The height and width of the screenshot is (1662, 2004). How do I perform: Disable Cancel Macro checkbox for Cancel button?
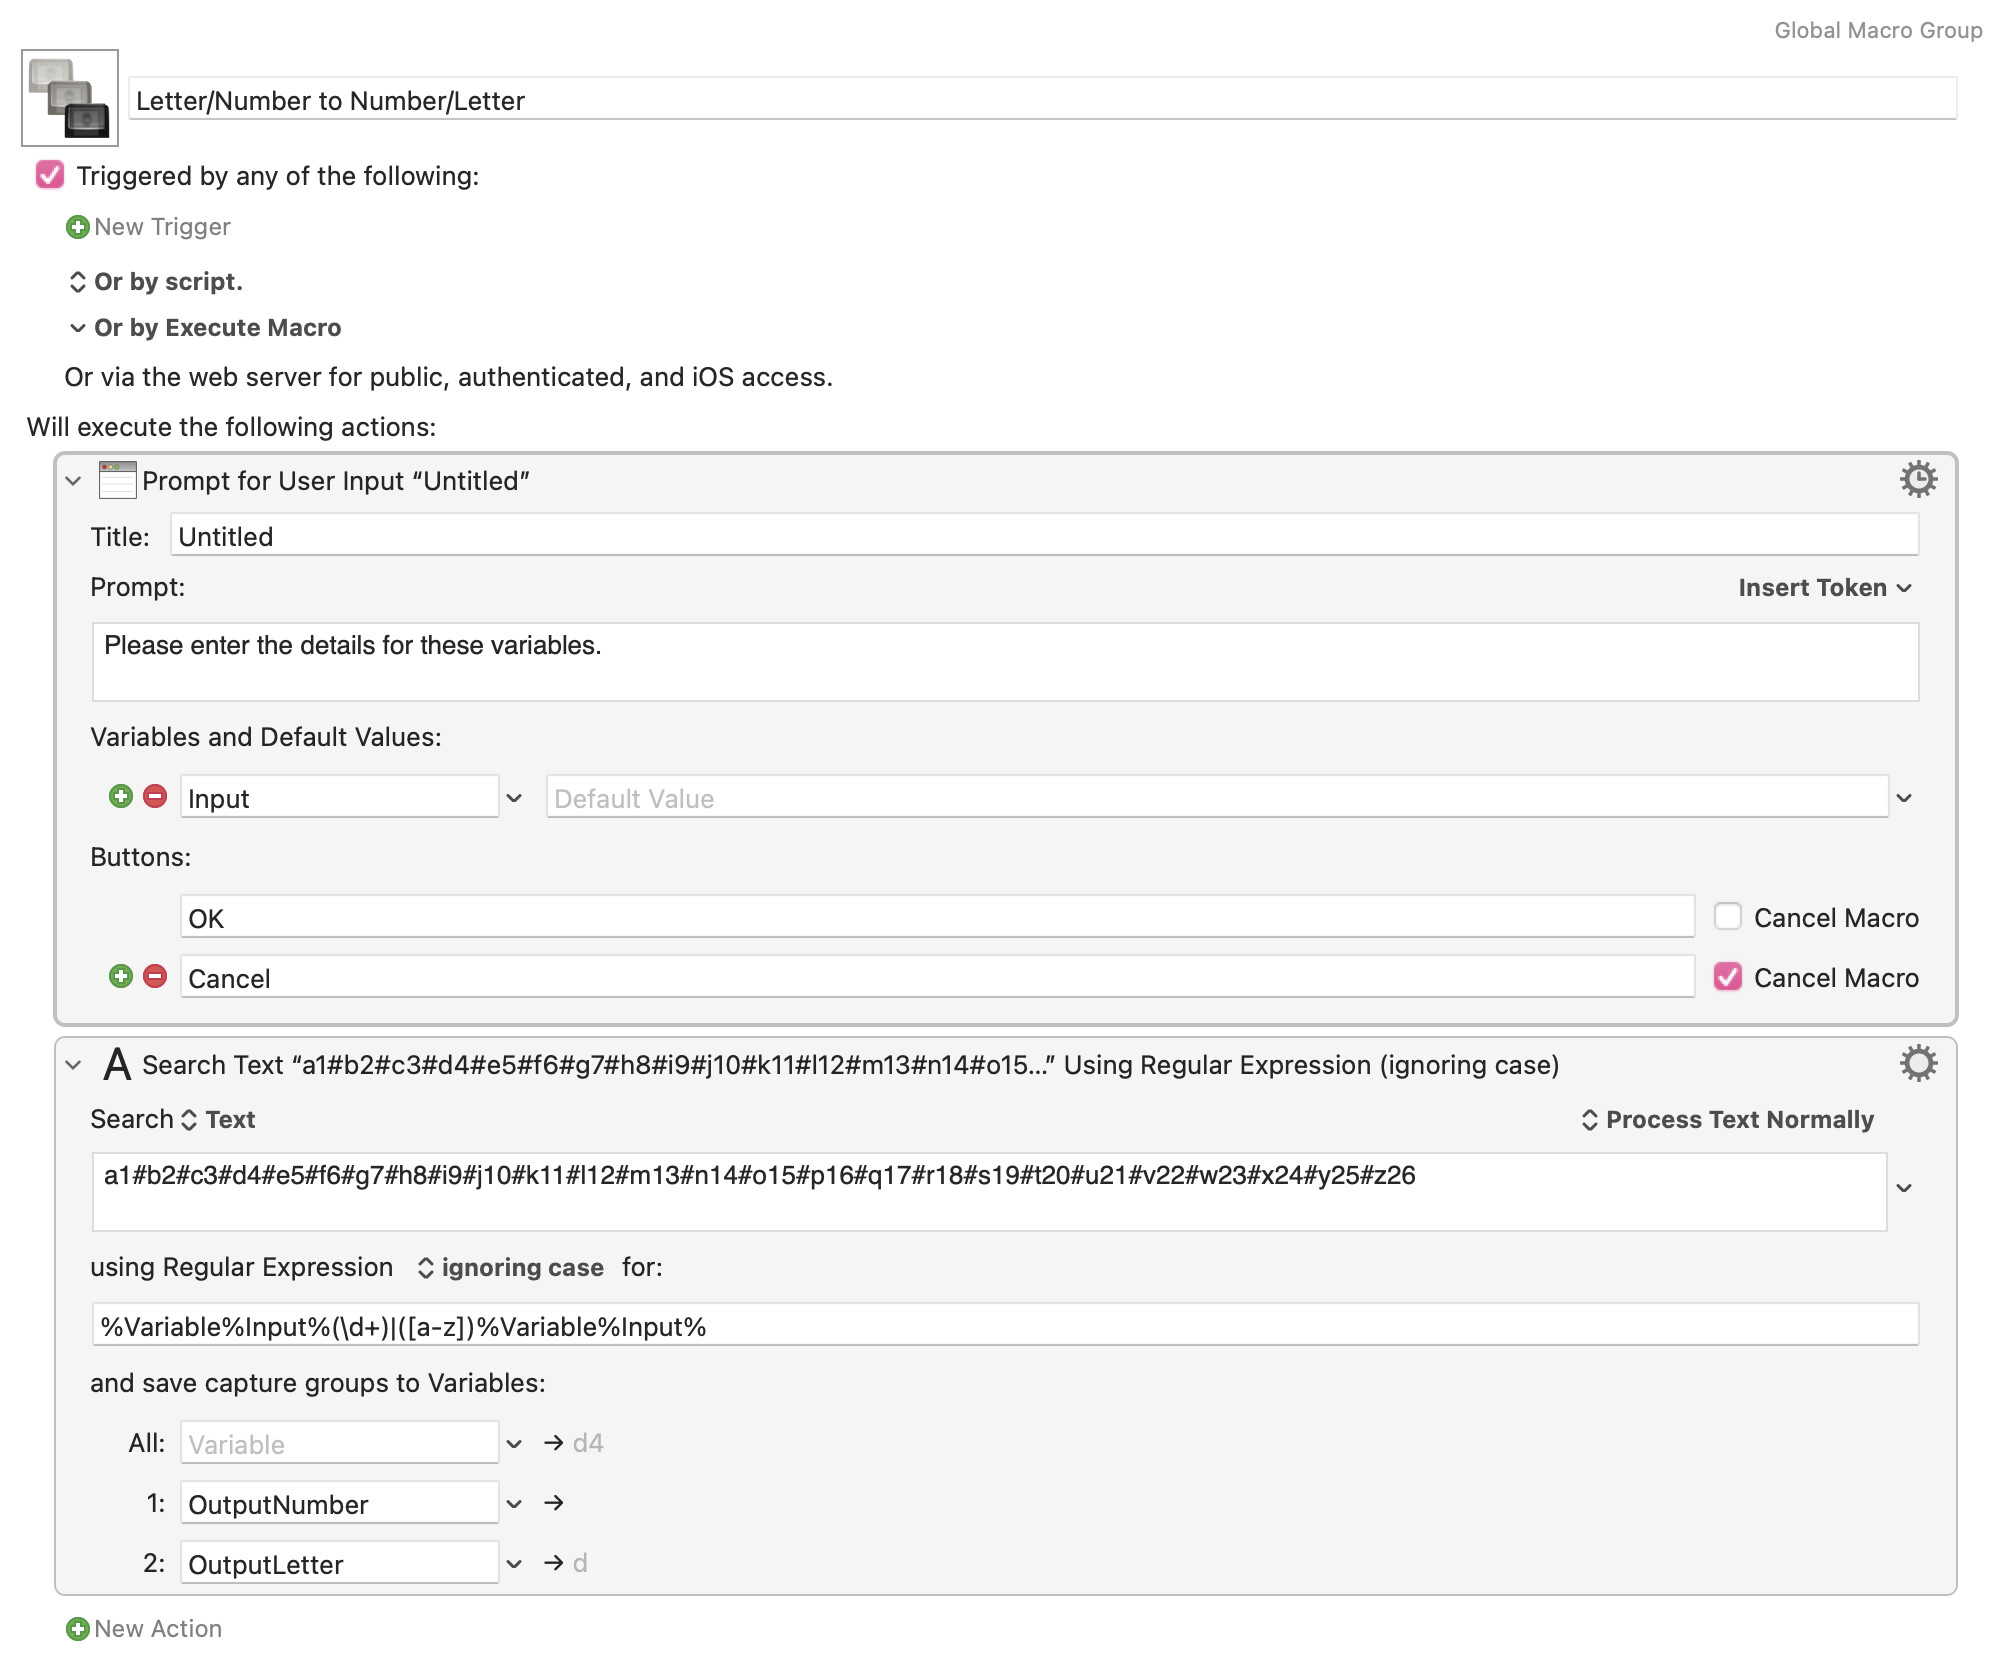coord(1727,977)
